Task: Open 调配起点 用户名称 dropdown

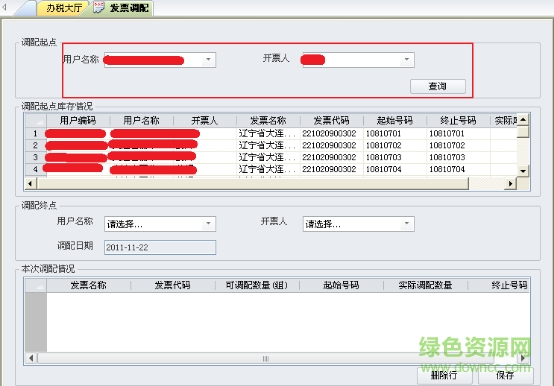Action: (208, 59)
